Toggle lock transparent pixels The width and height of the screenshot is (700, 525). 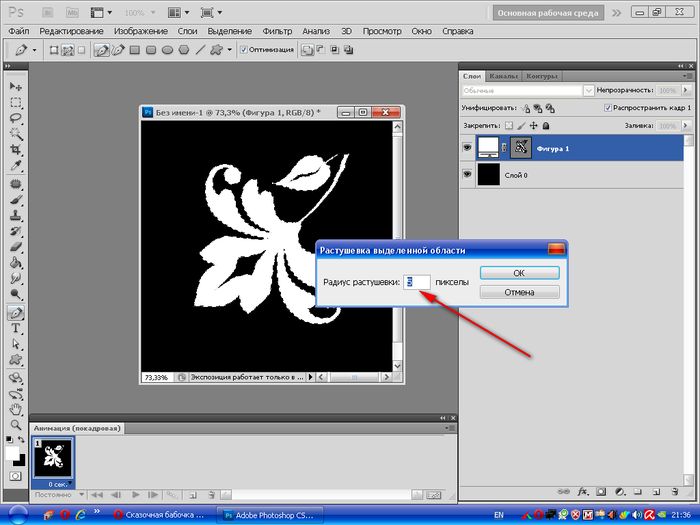508,126
